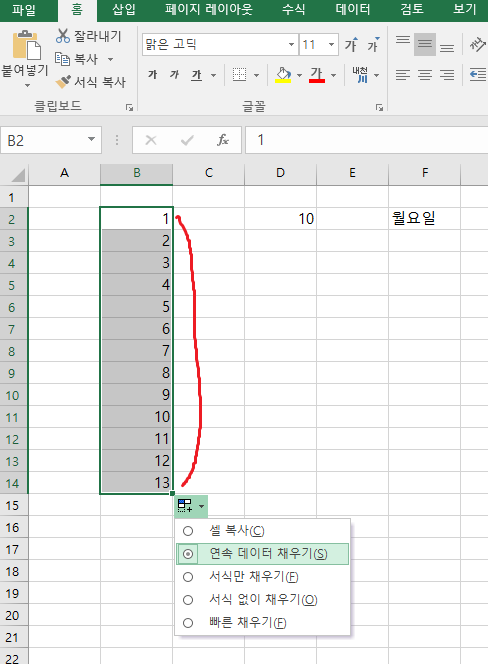Insert function with fx icon
The image size is (488, 664).
(223, 140)
